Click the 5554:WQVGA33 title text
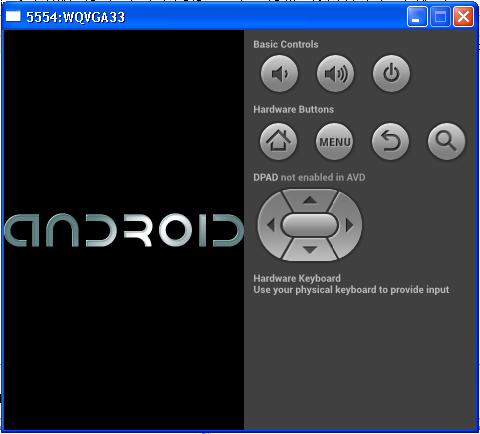 pyautogui.click(x=76, y=17)
